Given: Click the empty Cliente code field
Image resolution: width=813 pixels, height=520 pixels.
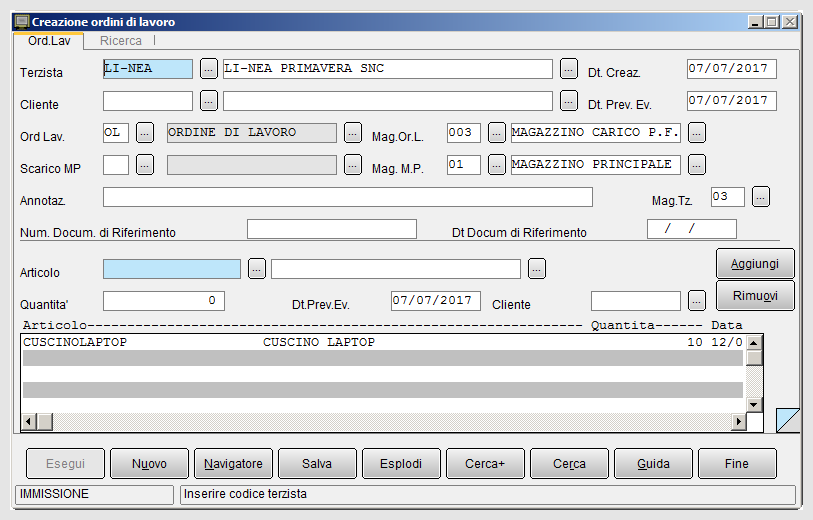Looking at the screenshot, I should tap(148, 101).
